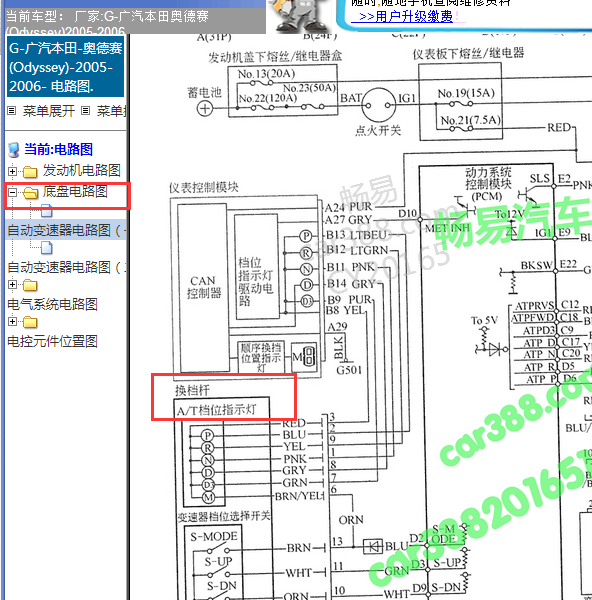Select the 电控元件位置图 label
The image size is (592, 600).
pos(52,341)
